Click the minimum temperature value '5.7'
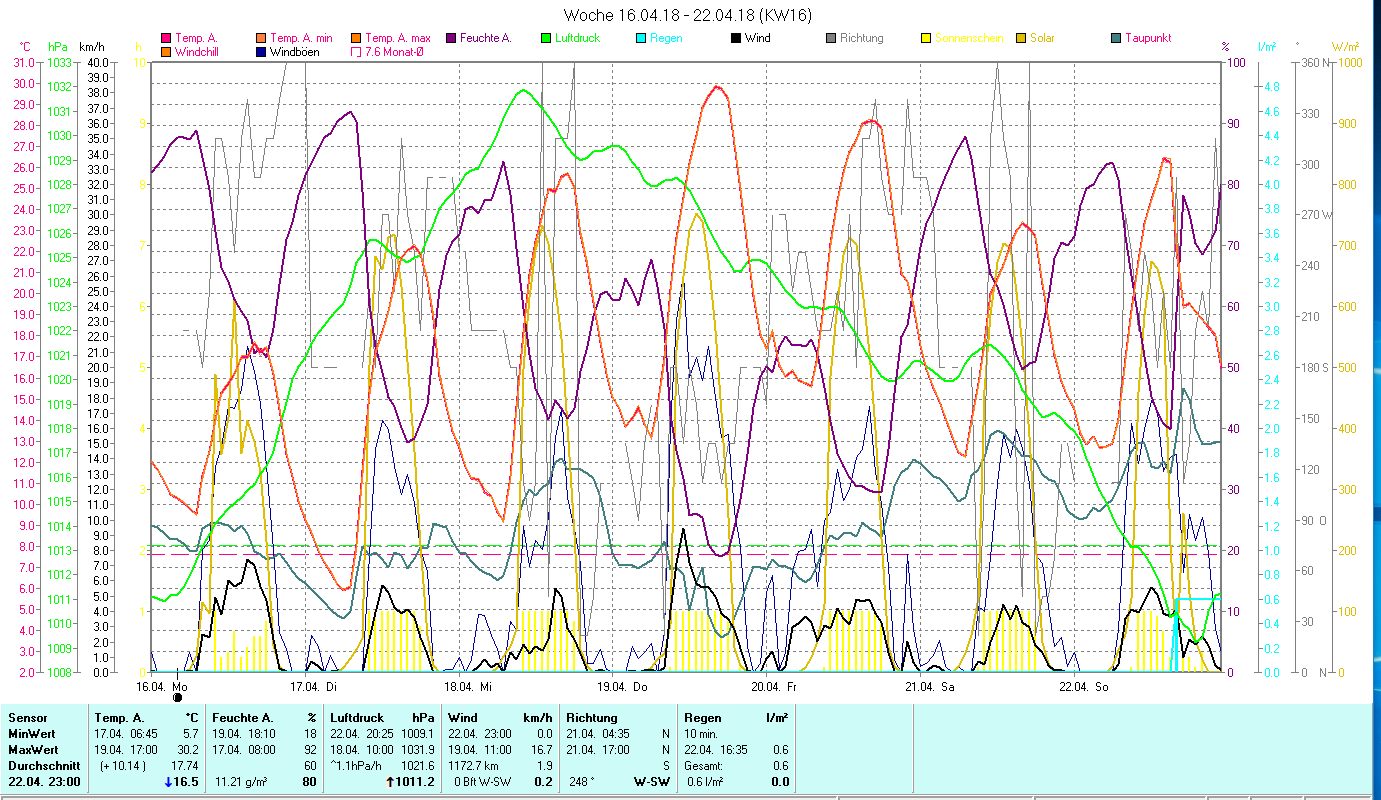The height and width of the screenshot is (800, 1381). (x=191, y=734)
